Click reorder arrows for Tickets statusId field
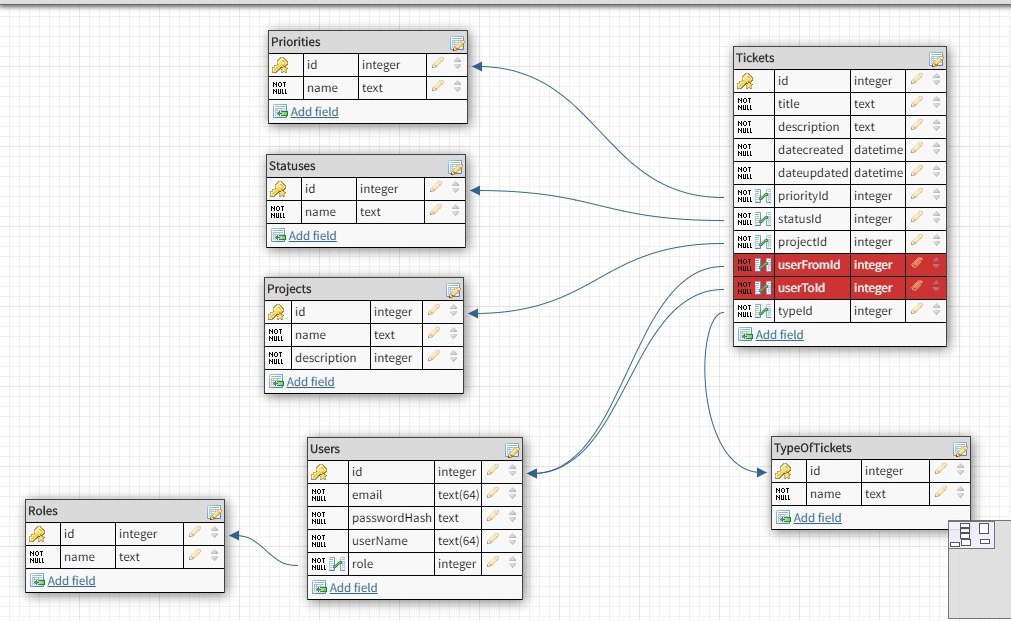Viewport: 1011px width, 621px height. (936, 218)
